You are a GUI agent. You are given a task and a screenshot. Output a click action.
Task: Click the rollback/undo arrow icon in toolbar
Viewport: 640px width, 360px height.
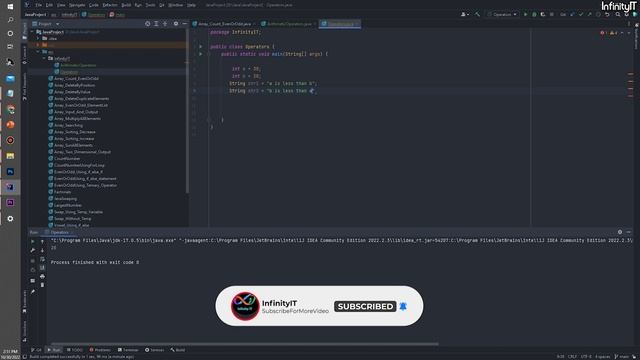click(x=607, y=14)
